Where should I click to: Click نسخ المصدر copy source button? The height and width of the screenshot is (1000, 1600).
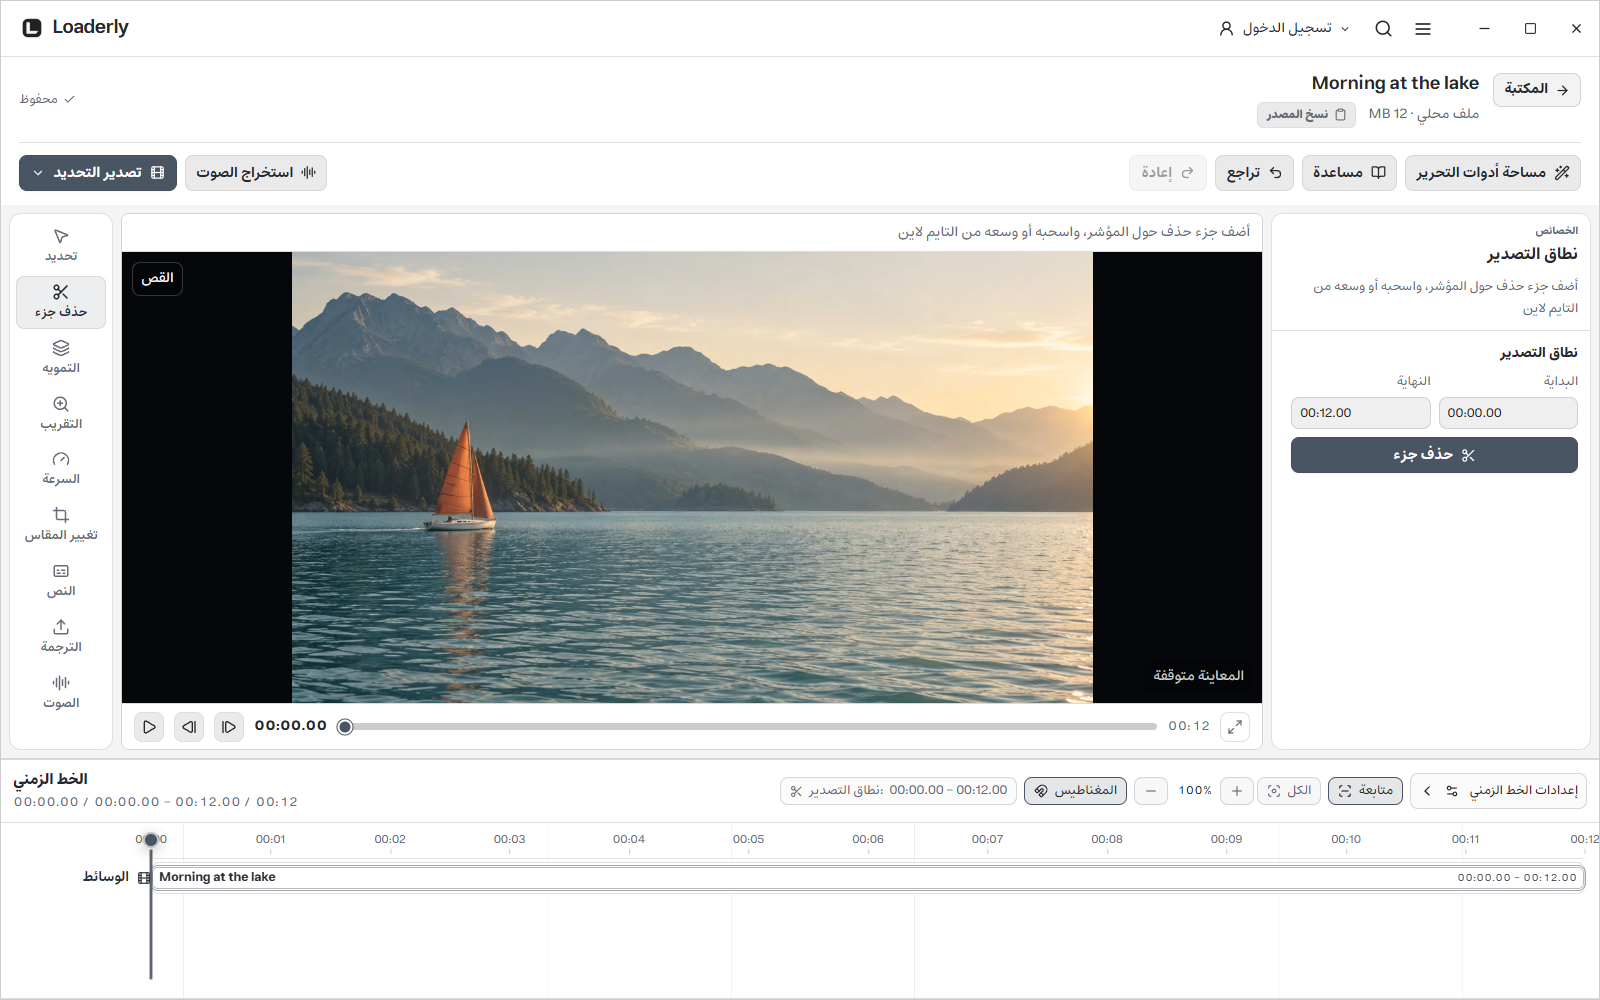[x=1306, y=115]
